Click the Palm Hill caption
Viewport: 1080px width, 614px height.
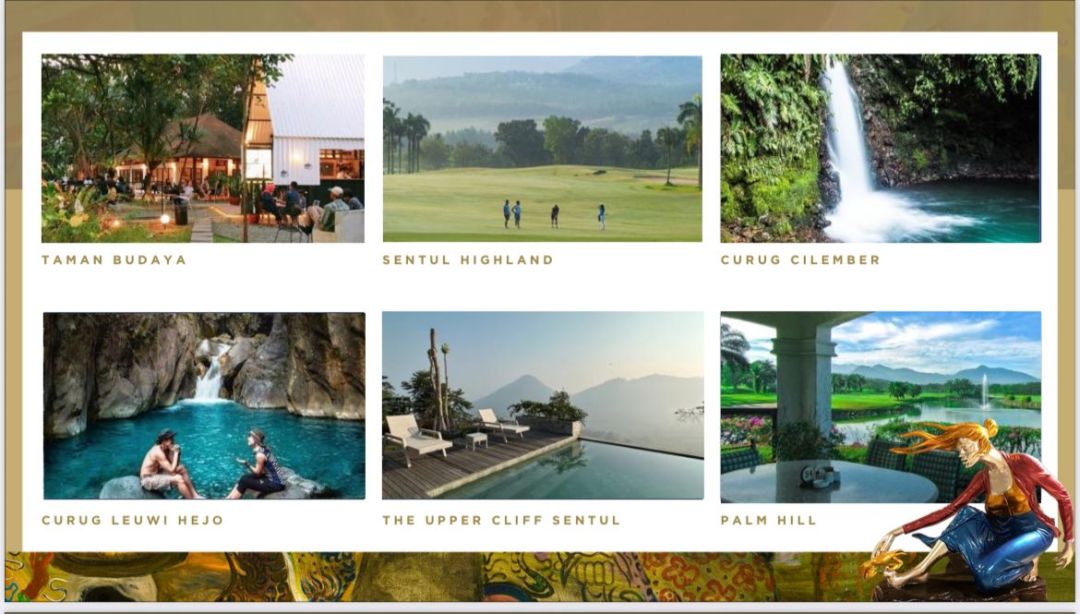tap(768, 520)
